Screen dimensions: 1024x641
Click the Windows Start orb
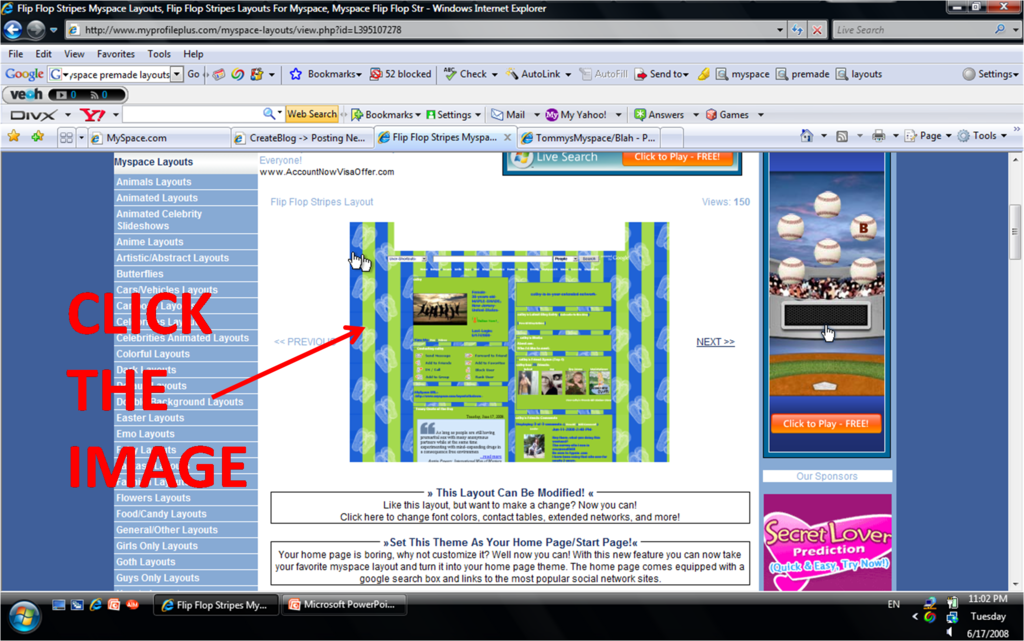click(24, 616)
